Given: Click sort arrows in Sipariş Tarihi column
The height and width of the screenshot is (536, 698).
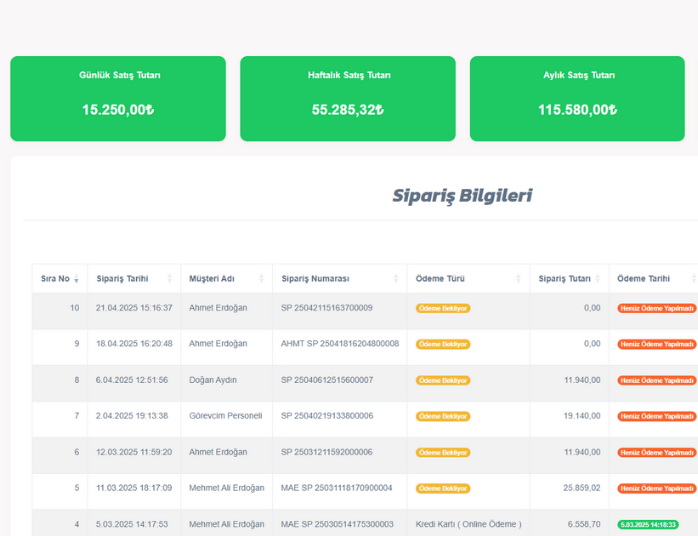Looking at the screenshot, I should 169,279.
